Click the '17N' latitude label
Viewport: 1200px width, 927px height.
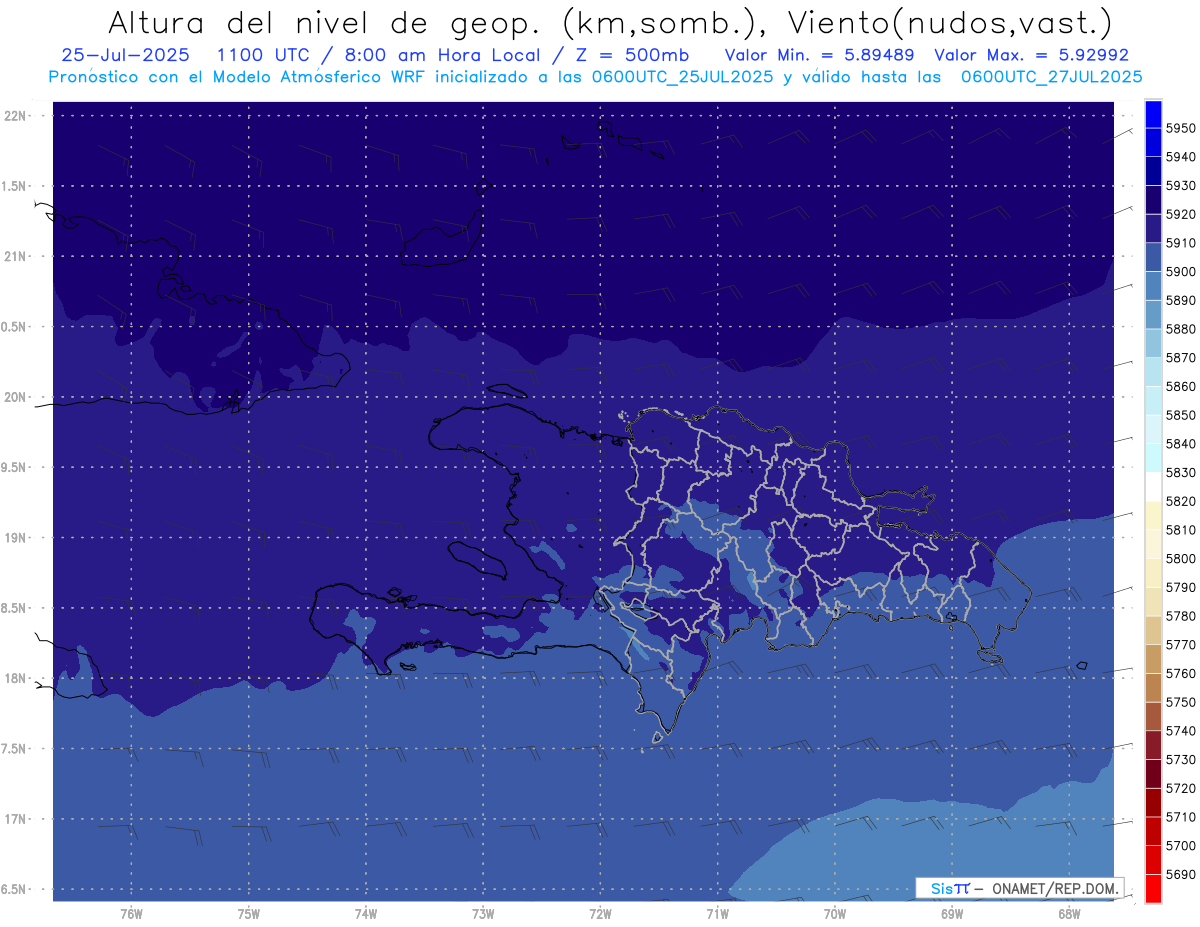click(x=16, y=819)
